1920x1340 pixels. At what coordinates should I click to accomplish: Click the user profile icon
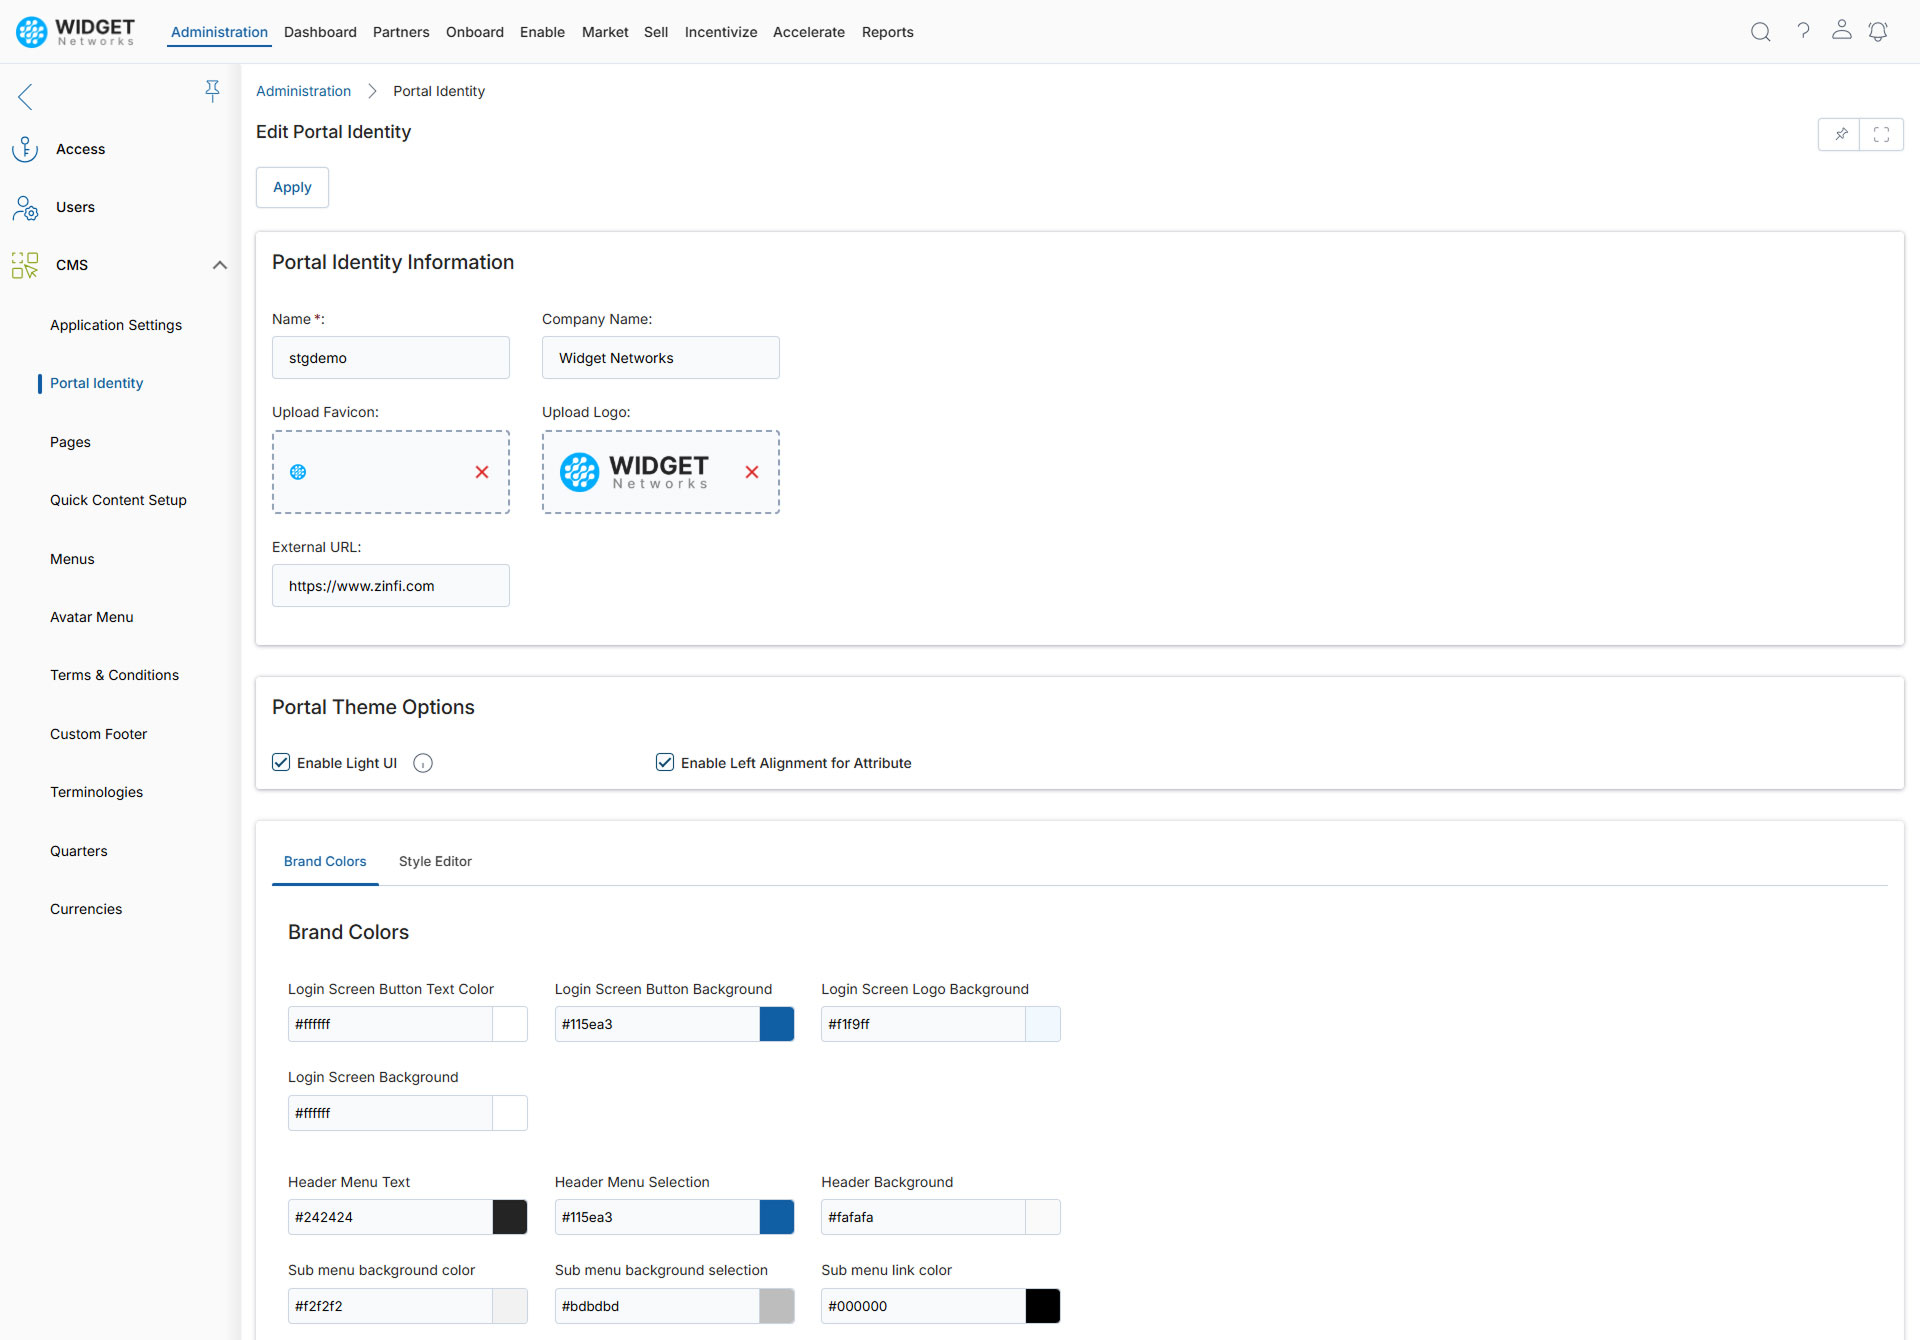pyautogui.click(x=1841, y=31)
